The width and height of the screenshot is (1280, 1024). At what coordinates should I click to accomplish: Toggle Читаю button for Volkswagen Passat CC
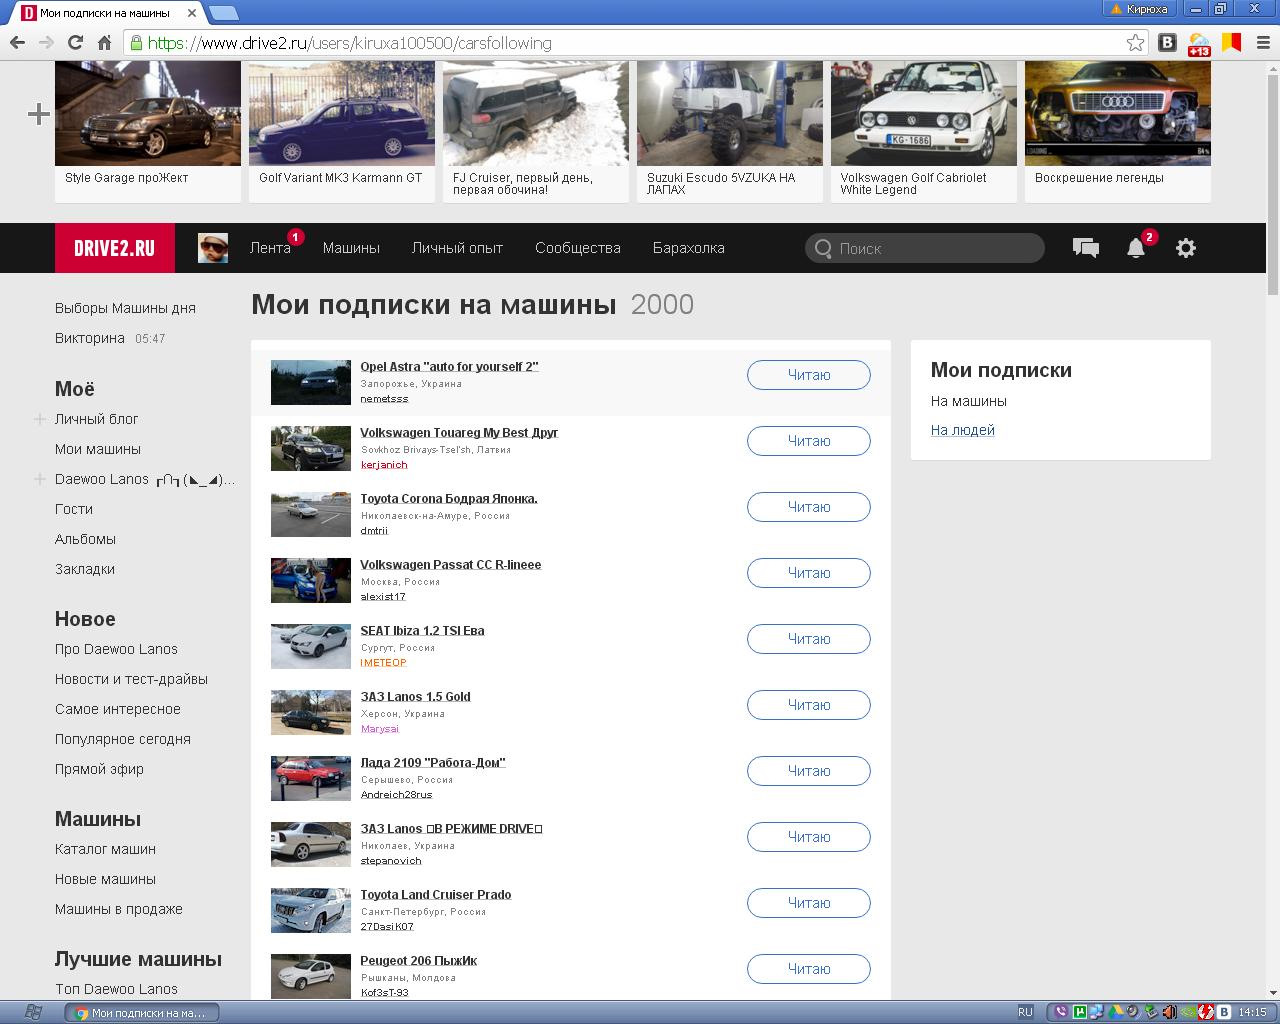click(x=809, y=573)
